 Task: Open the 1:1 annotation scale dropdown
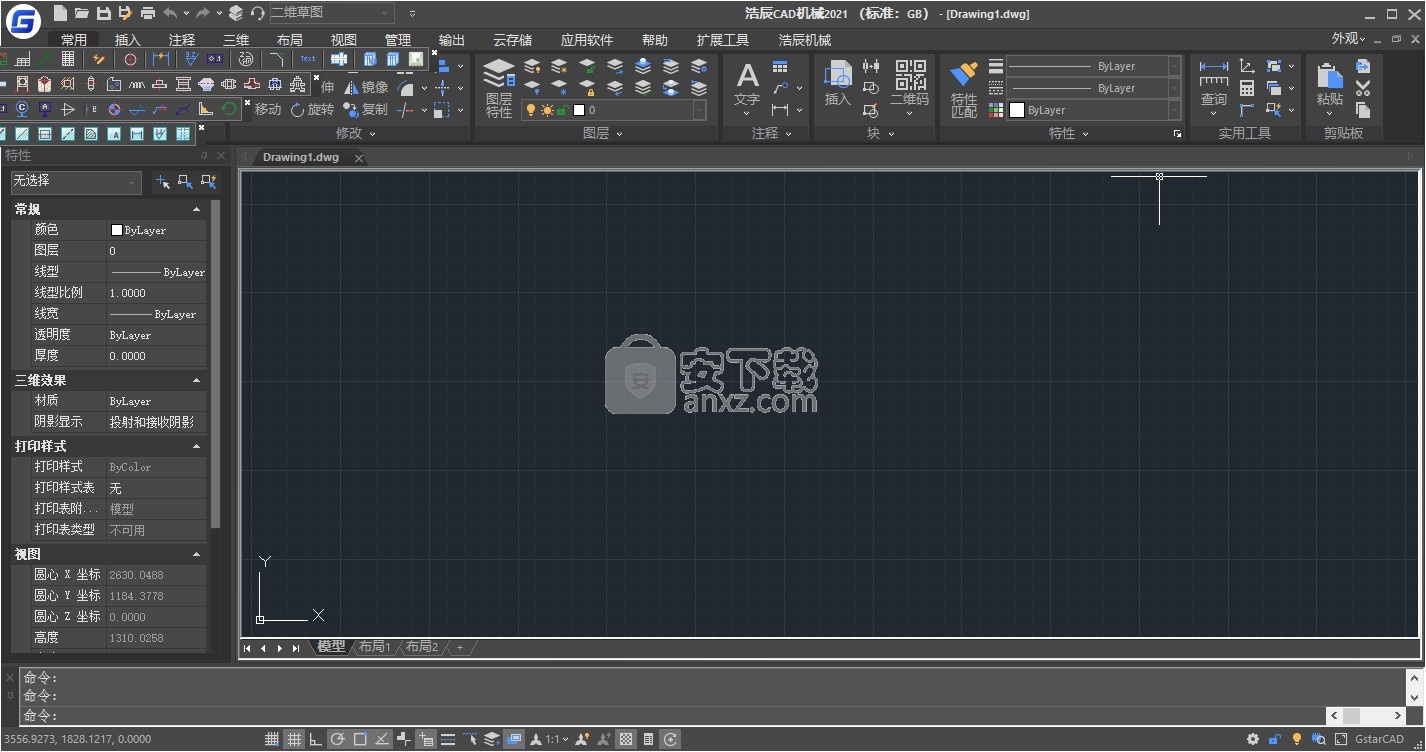(x=556, y=740)
